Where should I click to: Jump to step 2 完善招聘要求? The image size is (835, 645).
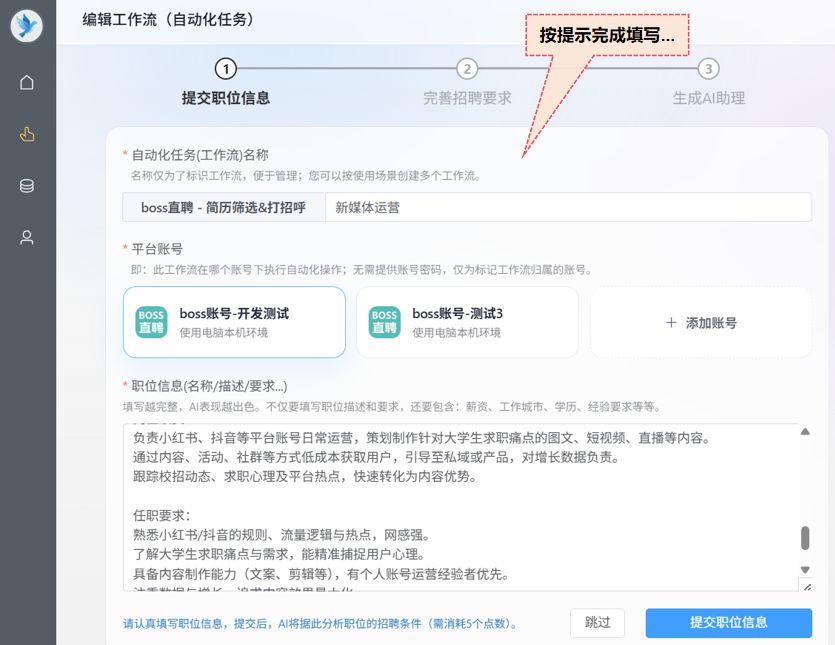tap(467, 69)
